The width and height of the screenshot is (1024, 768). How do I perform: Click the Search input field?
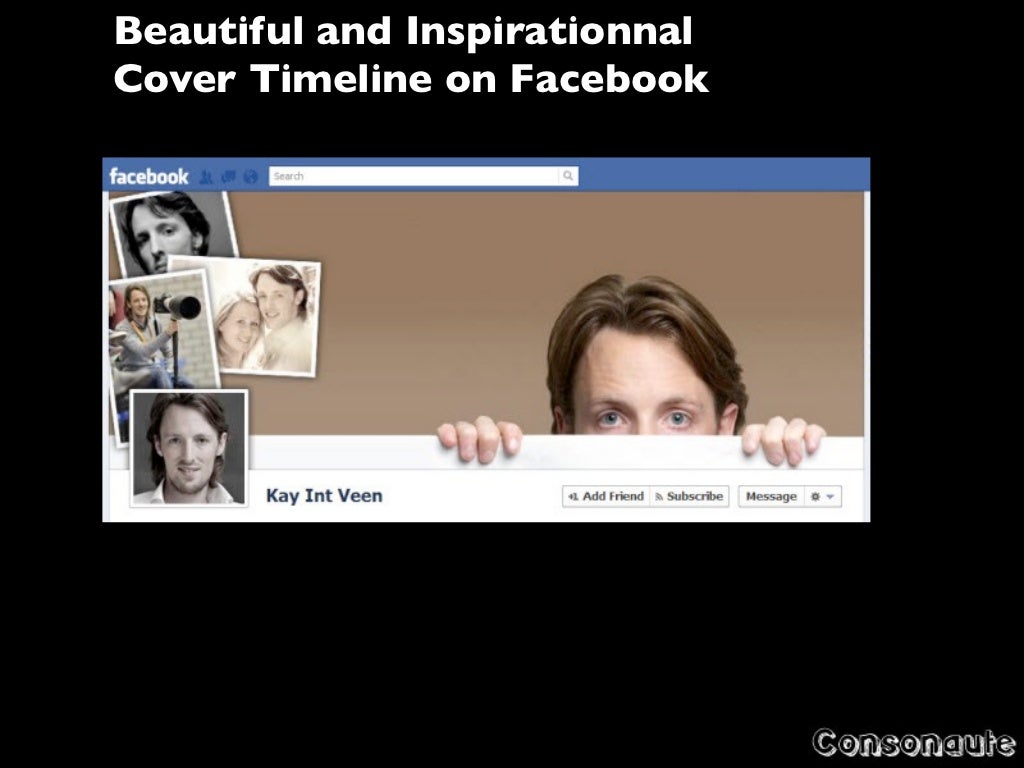[x=414, y=176]
